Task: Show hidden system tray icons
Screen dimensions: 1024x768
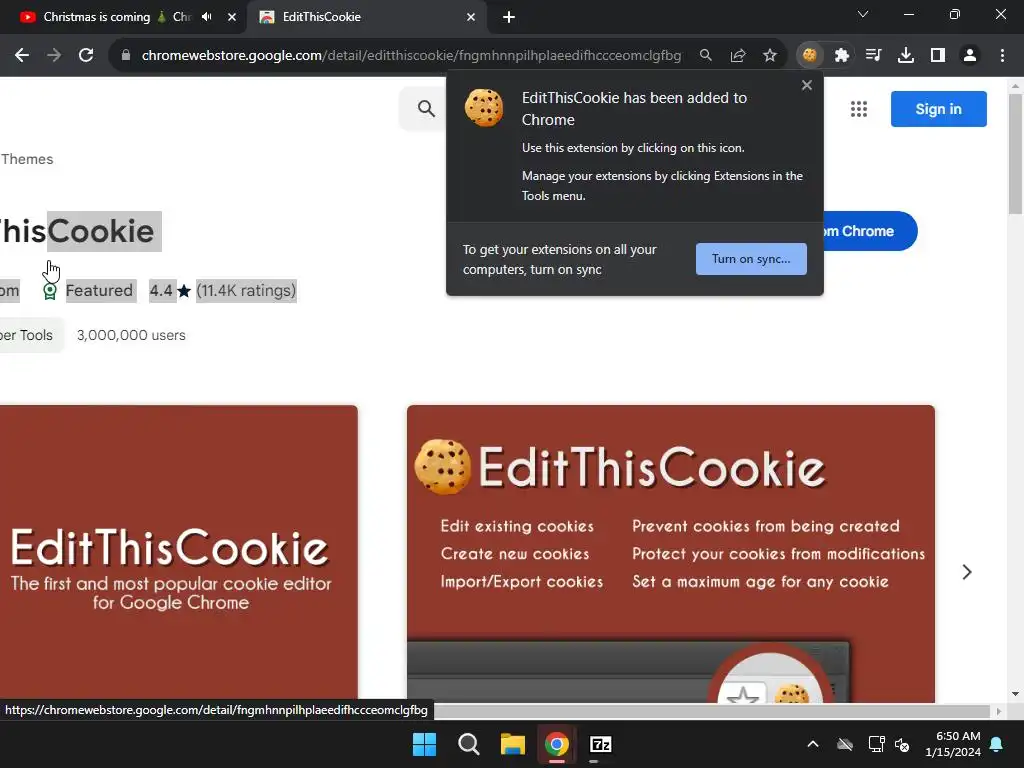Action: 813,744
